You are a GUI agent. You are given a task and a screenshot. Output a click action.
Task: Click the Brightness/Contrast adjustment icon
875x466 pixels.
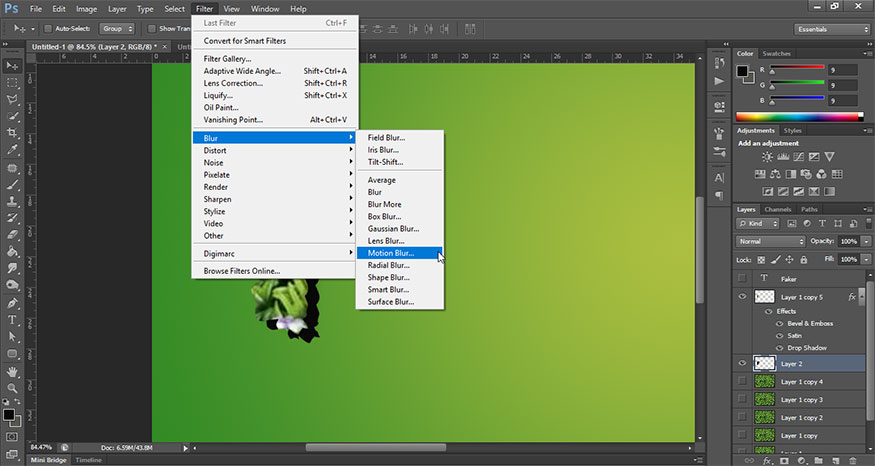pyautogui.click(x=766, y=158)
